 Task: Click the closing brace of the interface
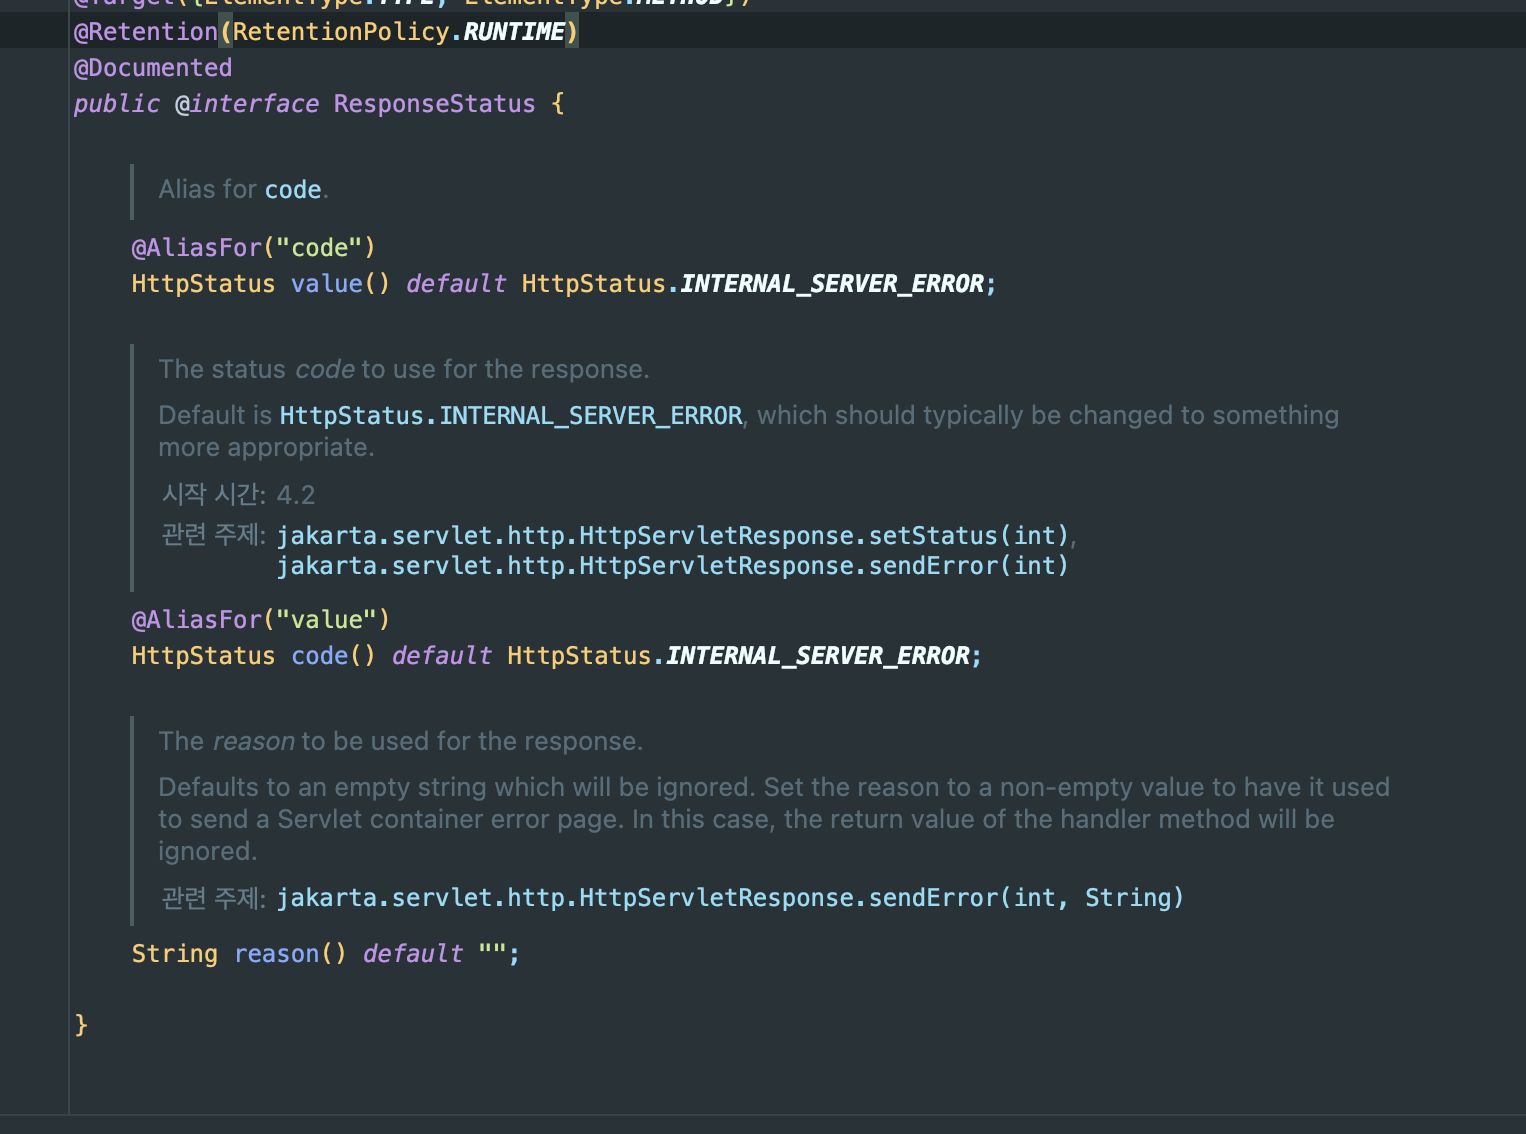(81, 1025)
